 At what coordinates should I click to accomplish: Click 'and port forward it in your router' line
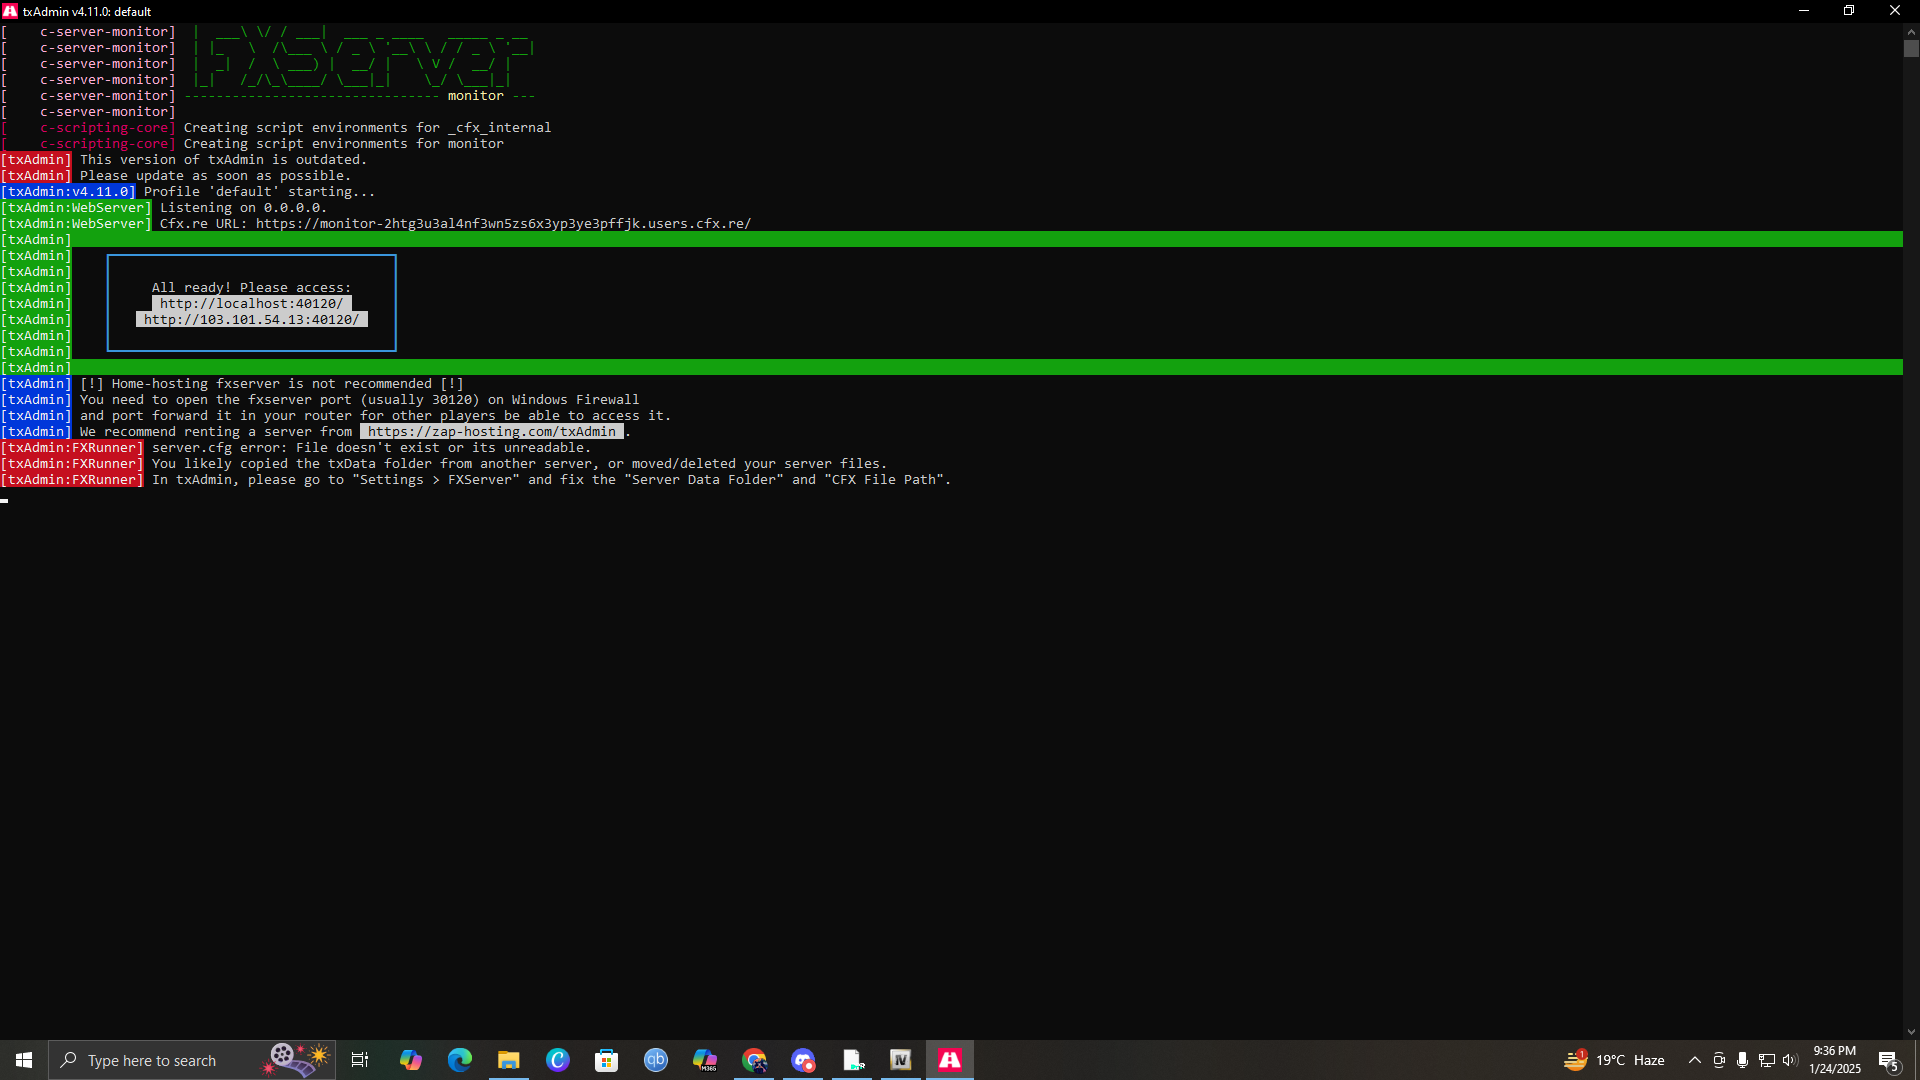click(x=375, y=416)
